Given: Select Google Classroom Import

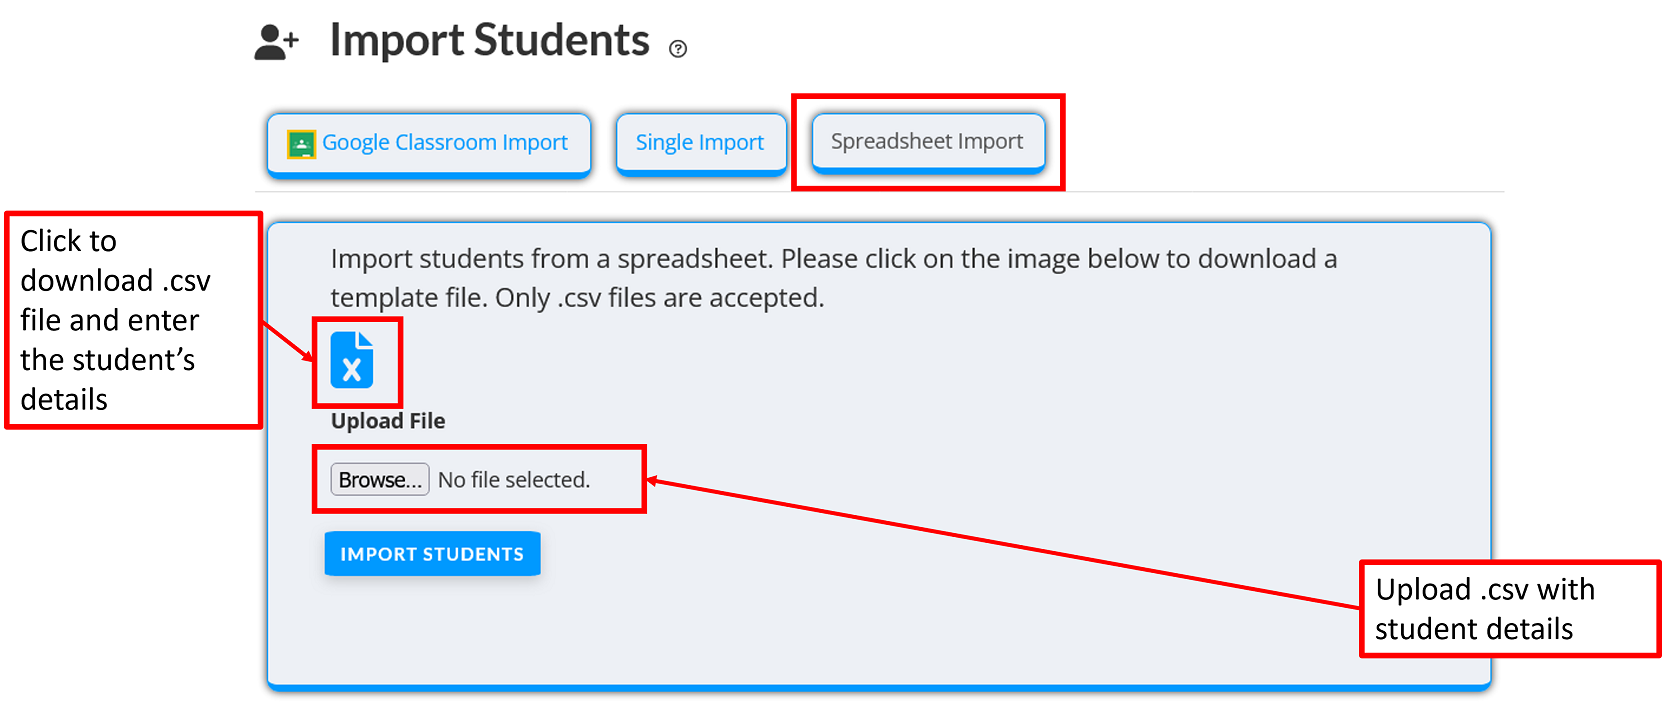Looking at the screenshot, I should click(x=428, y=142).
